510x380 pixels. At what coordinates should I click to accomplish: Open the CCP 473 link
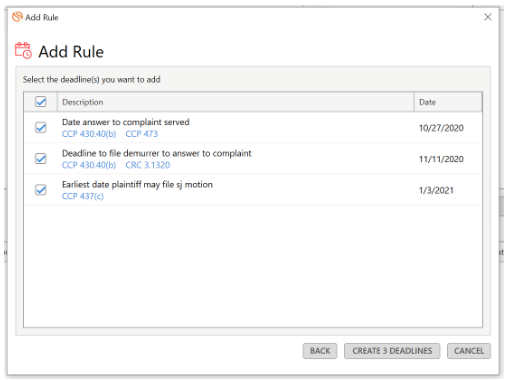[x=142, y=134]
